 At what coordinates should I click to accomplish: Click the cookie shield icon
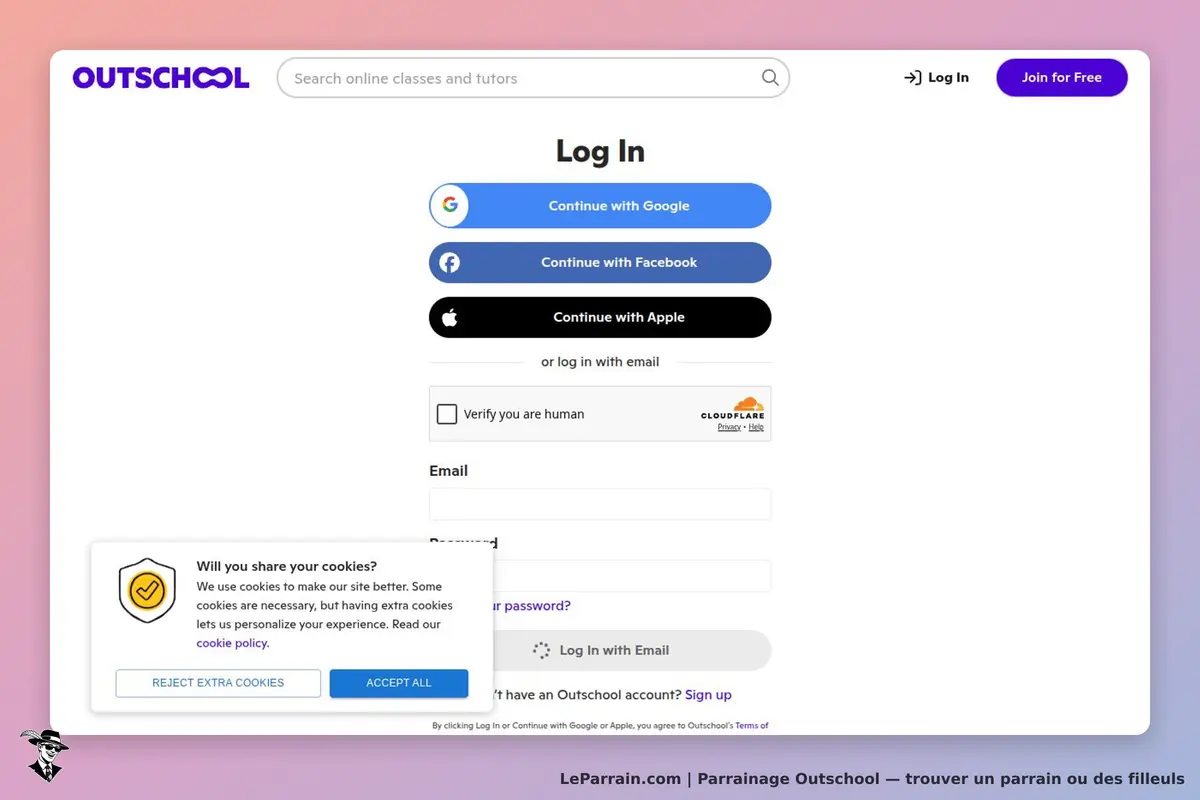147,591
